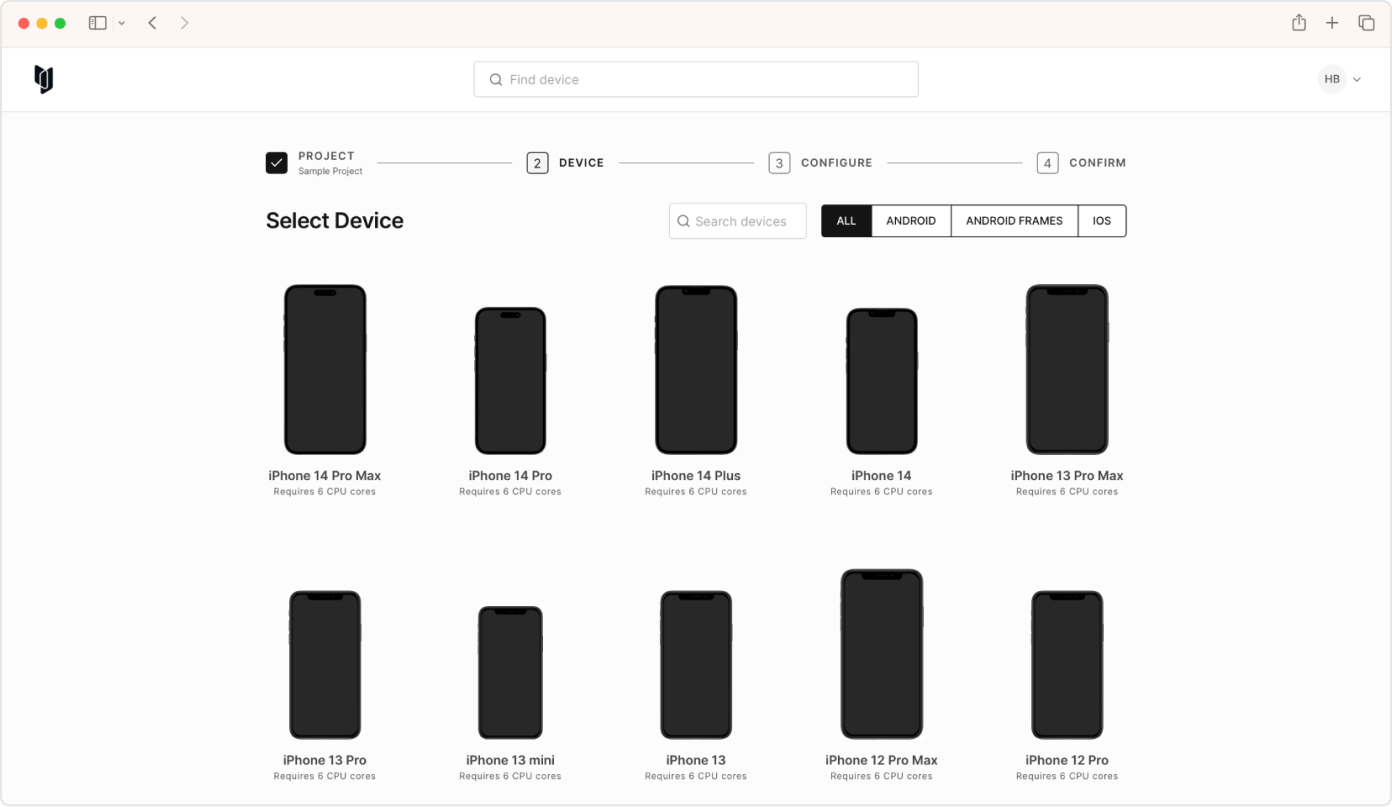
Task: Go to the Confirm step label
Action: (1097, 163)
